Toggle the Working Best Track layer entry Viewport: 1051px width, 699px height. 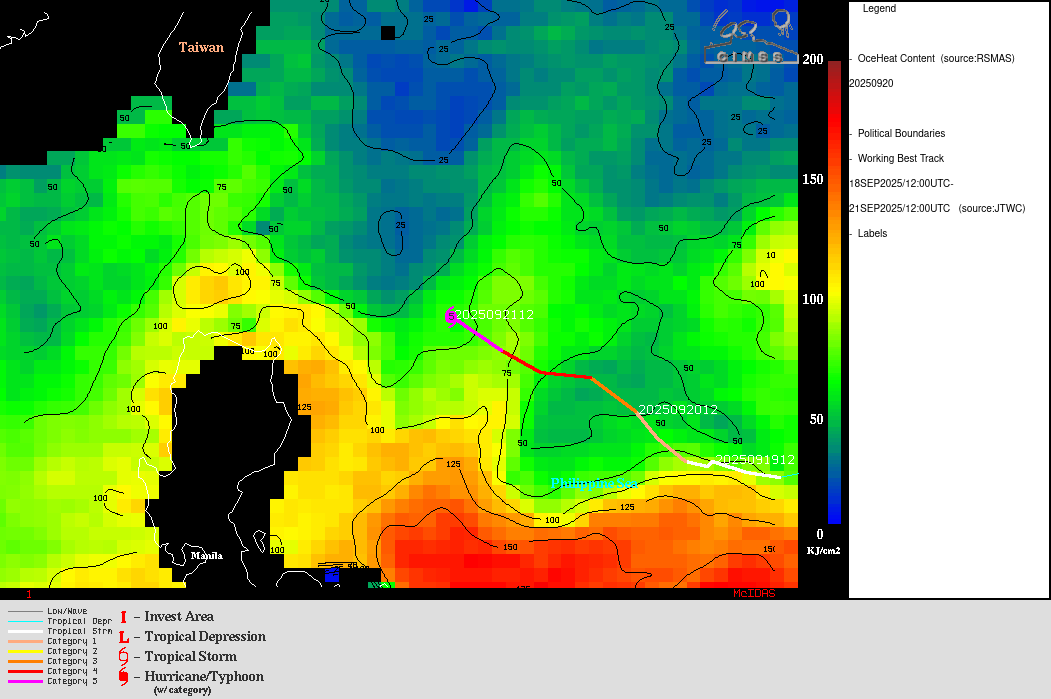click(x=900, y=159)
